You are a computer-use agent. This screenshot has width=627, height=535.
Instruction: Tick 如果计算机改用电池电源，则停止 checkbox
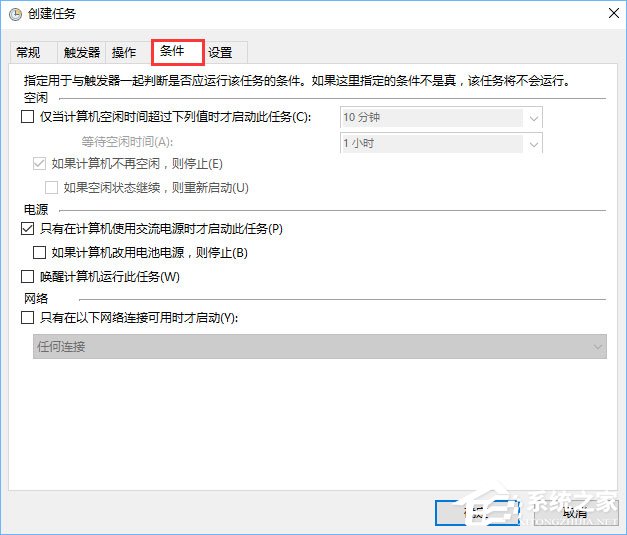[x=39, y=253]
